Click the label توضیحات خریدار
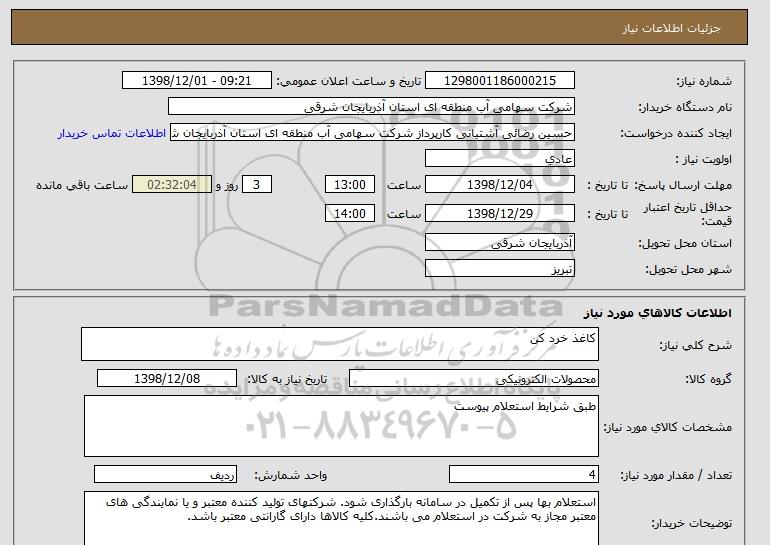This screenshot has width=770, height=545. point(692,523)
